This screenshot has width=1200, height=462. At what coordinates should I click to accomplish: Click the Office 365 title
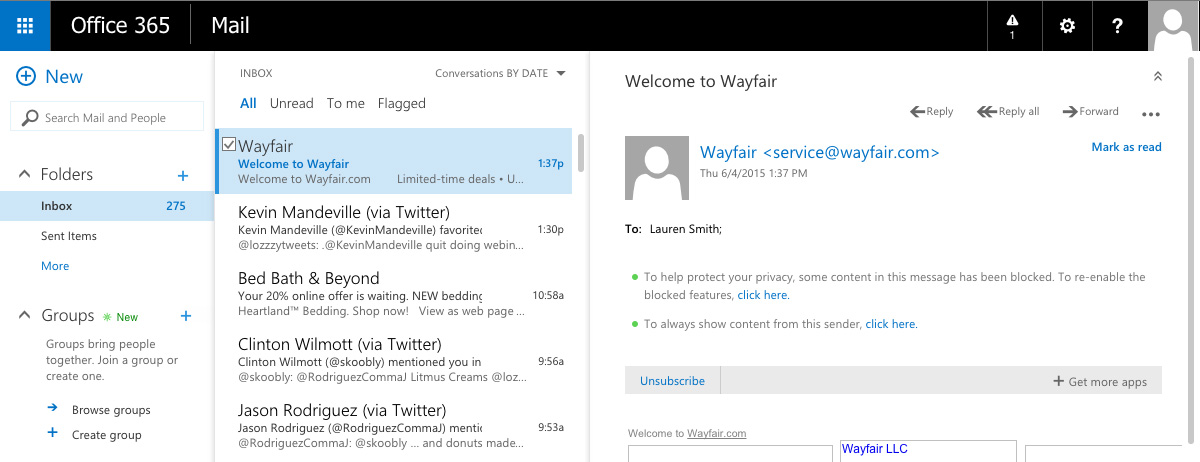120,26
